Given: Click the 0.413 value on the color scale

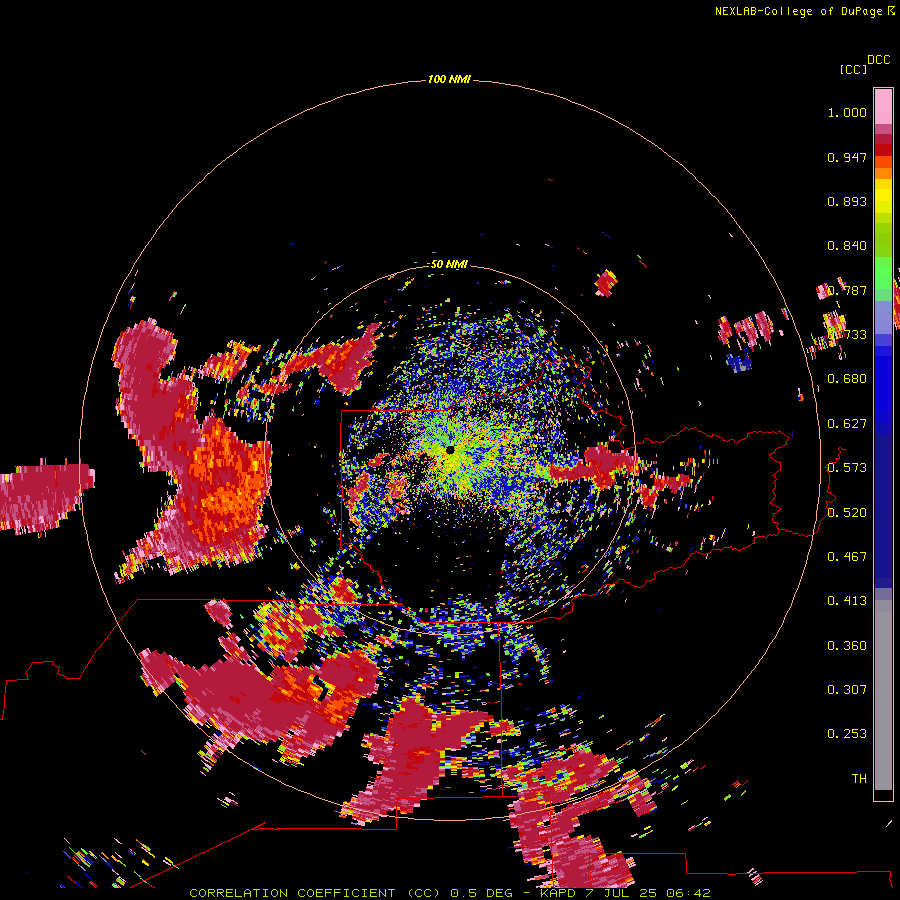Looking at the screenshot, I should (847, 601).
